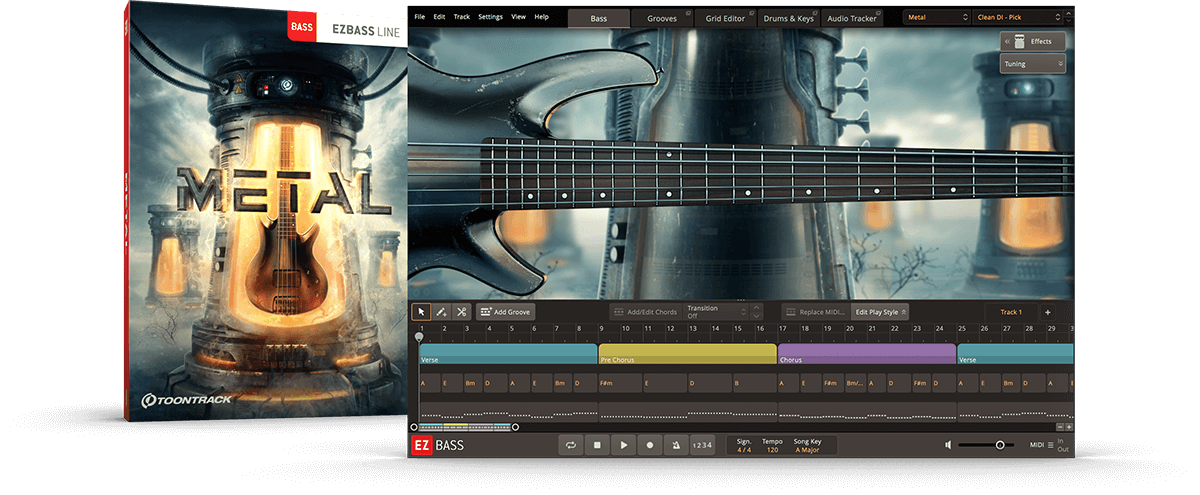This screenshot has height=495, width=1200.
Task: Switch to the Grid Editor tab
Action: [x=725, y=18]
